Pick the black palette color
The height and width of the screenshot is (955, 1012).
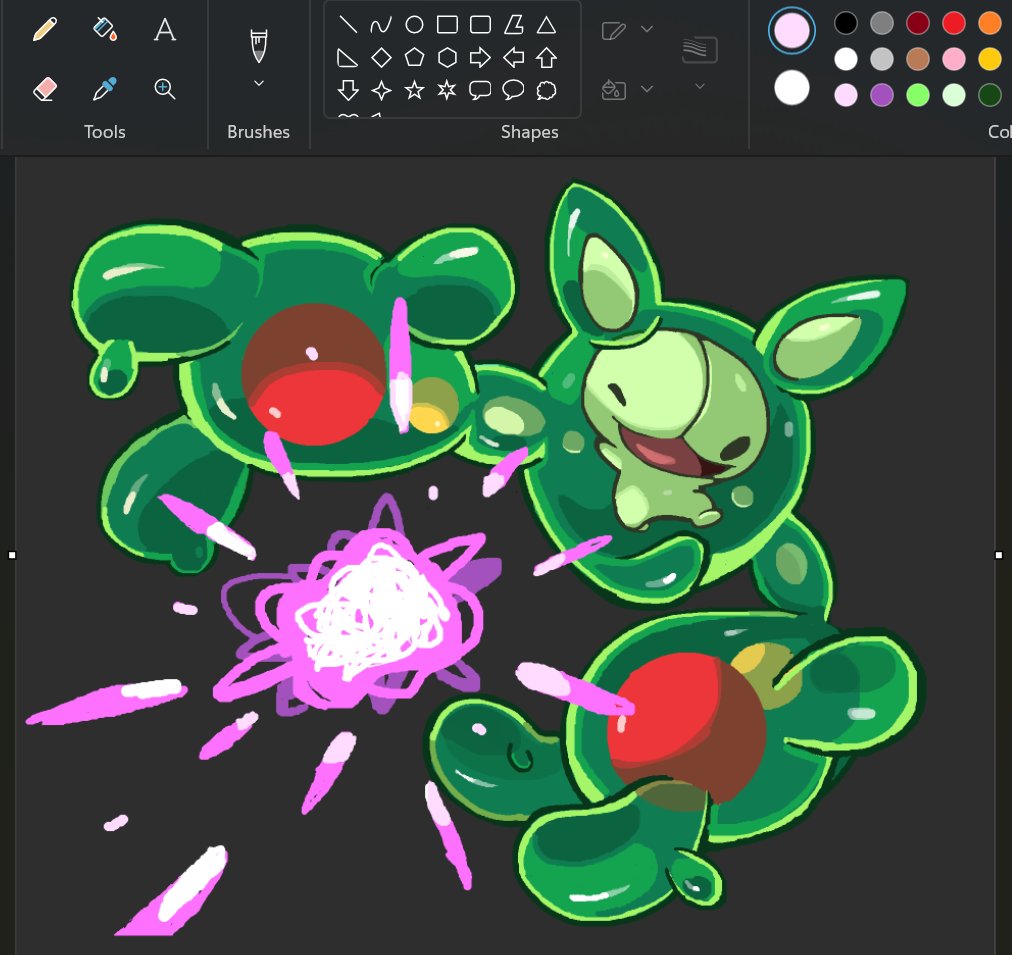(x=845, y=23)
